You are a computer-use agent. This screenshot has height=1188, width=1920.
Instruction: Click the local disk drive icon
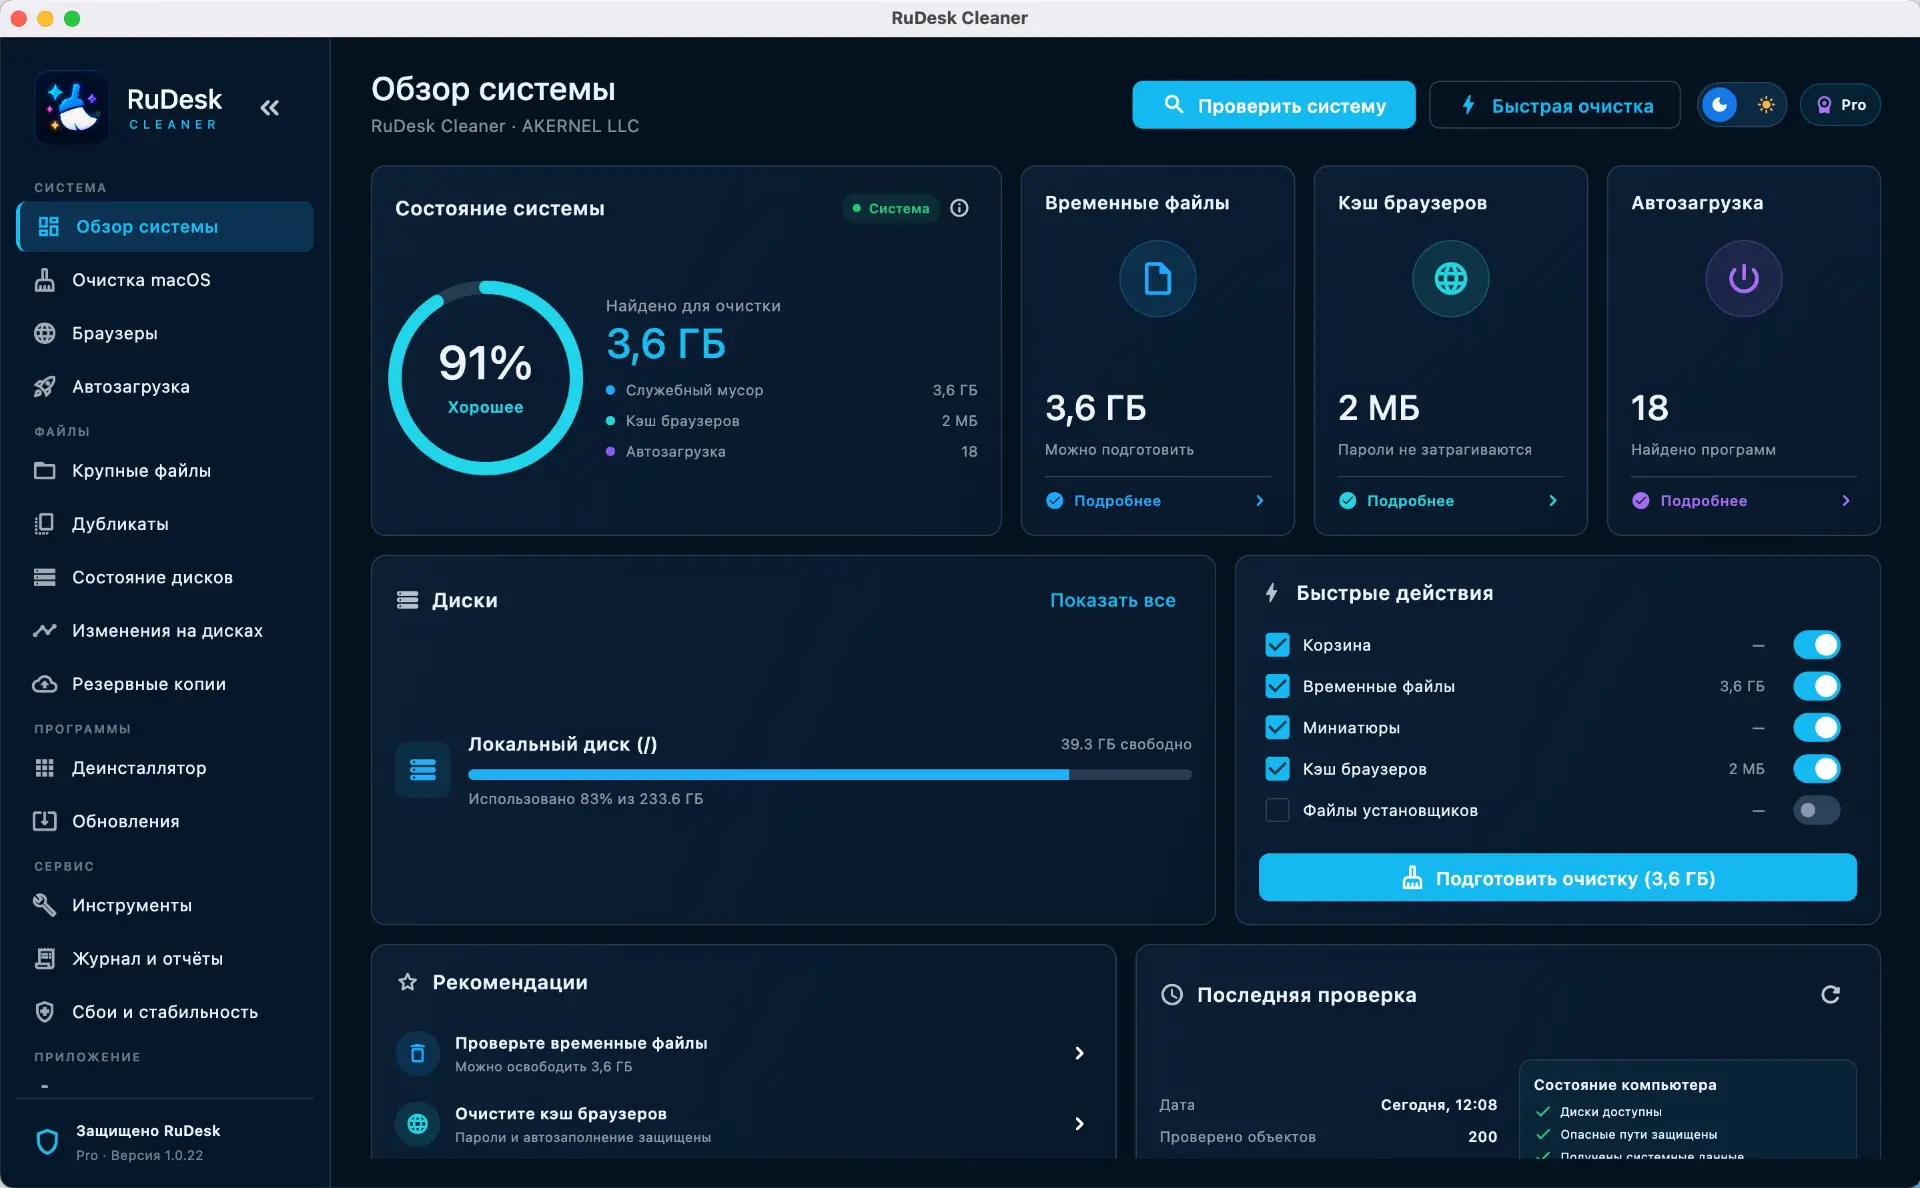coord(423,769)
